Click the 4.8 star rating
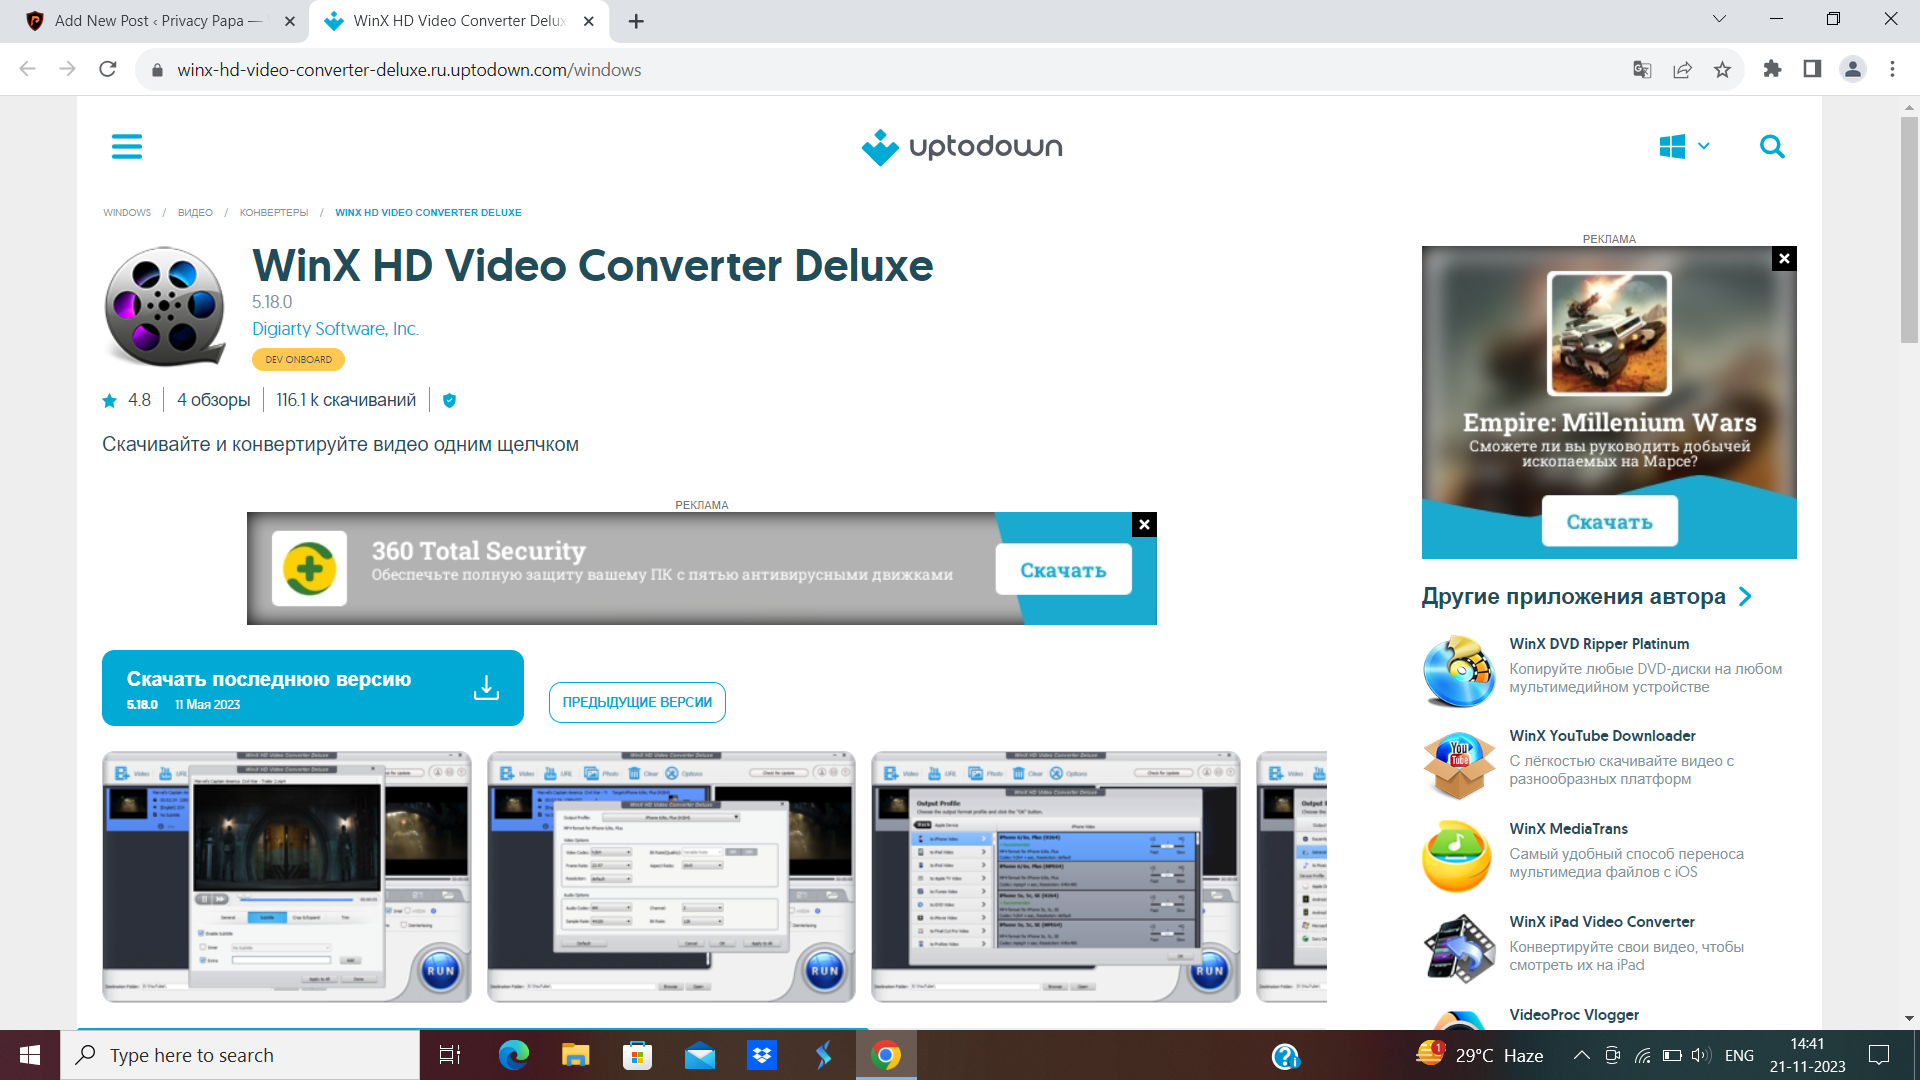The image size is (1920, 1080). coord(127,400)
